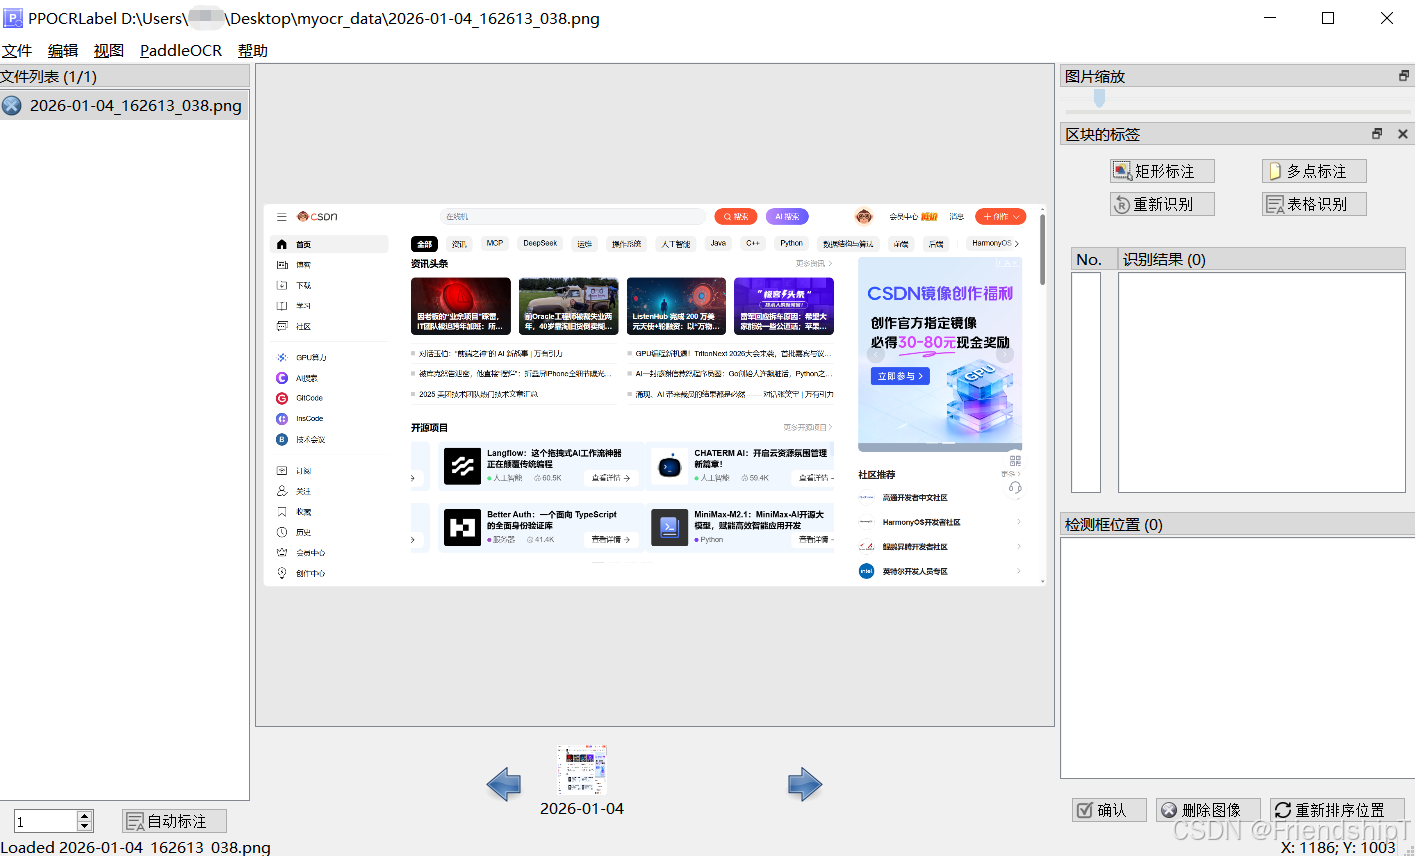Click the file status icon in file list

[x=12, y=106]
